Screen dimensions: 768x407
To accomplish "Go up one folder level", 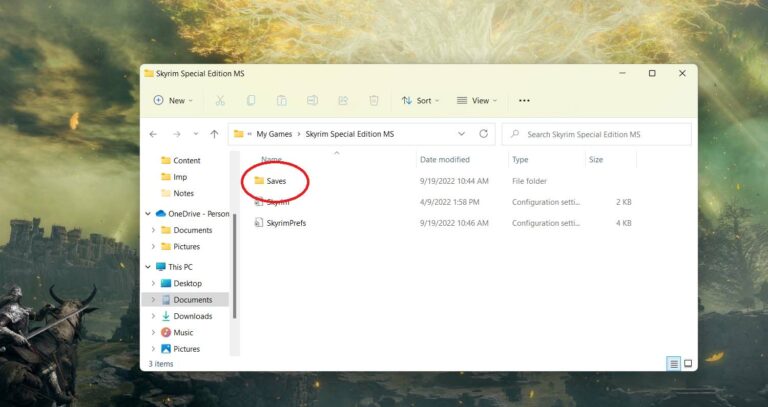I will (214, 134).
